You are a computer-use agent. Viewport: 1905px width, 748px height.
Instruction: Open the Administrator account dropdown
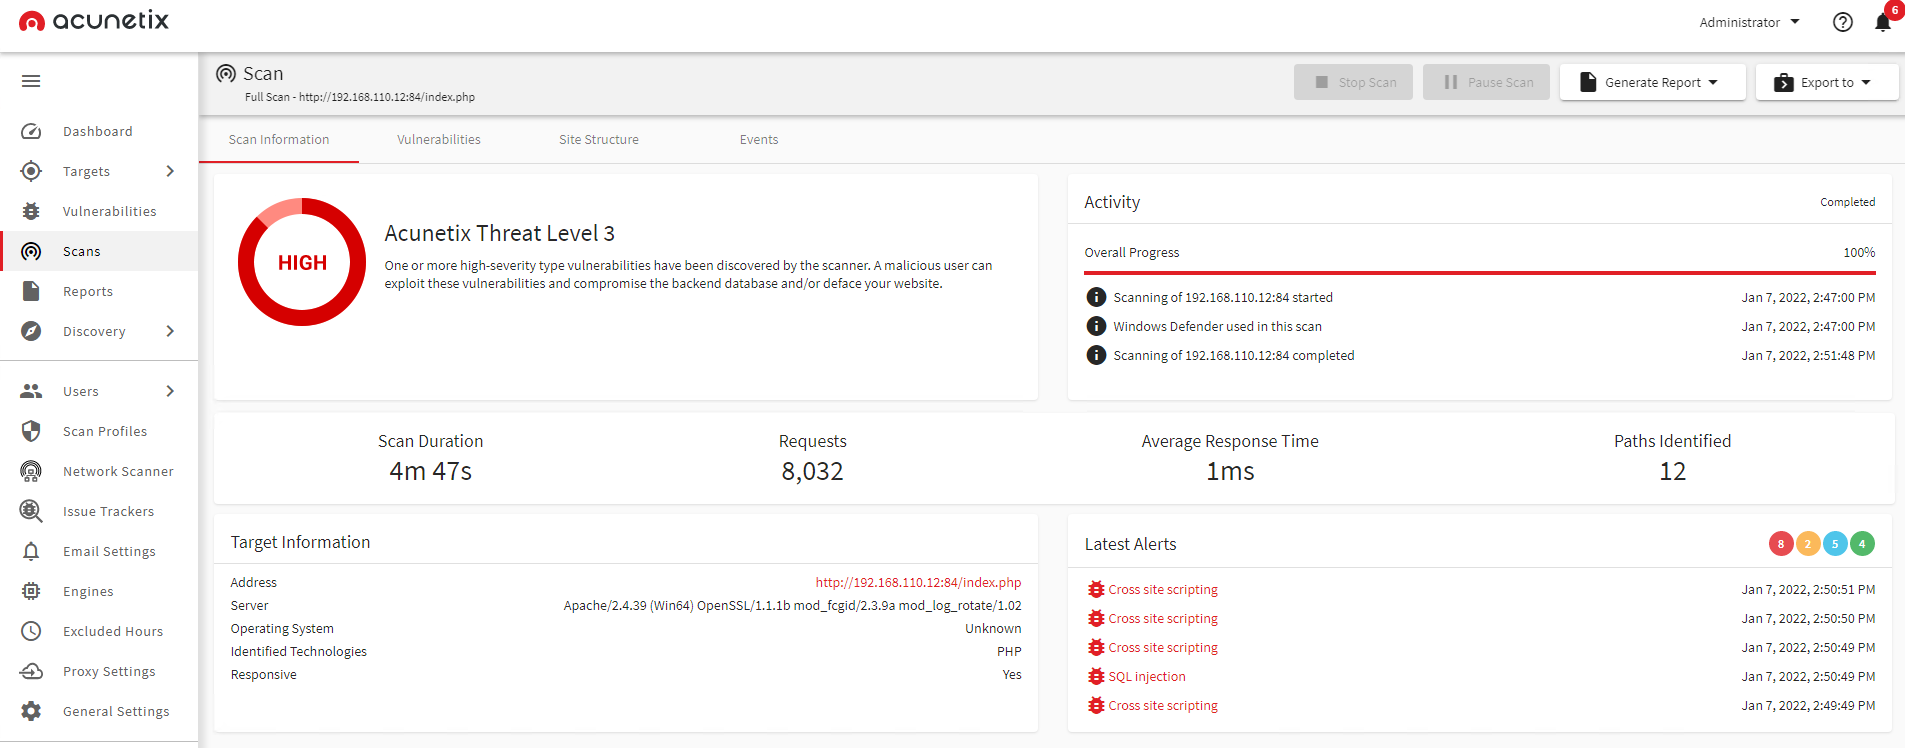pyautogui.click(x=1749, y=22)
